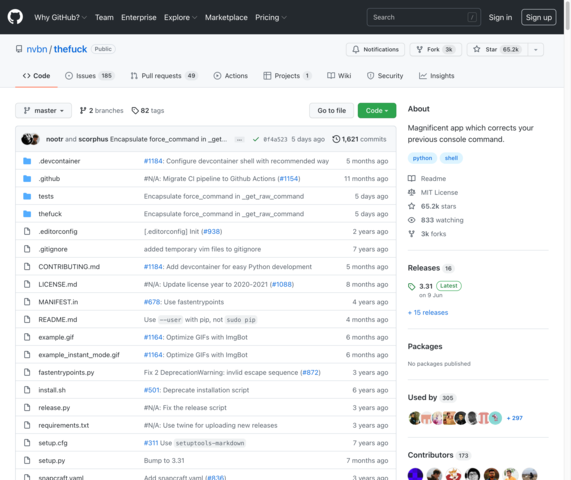The image size is (571, 480).
Task: Switch to the Issues tab
Action: click(90, 76)
